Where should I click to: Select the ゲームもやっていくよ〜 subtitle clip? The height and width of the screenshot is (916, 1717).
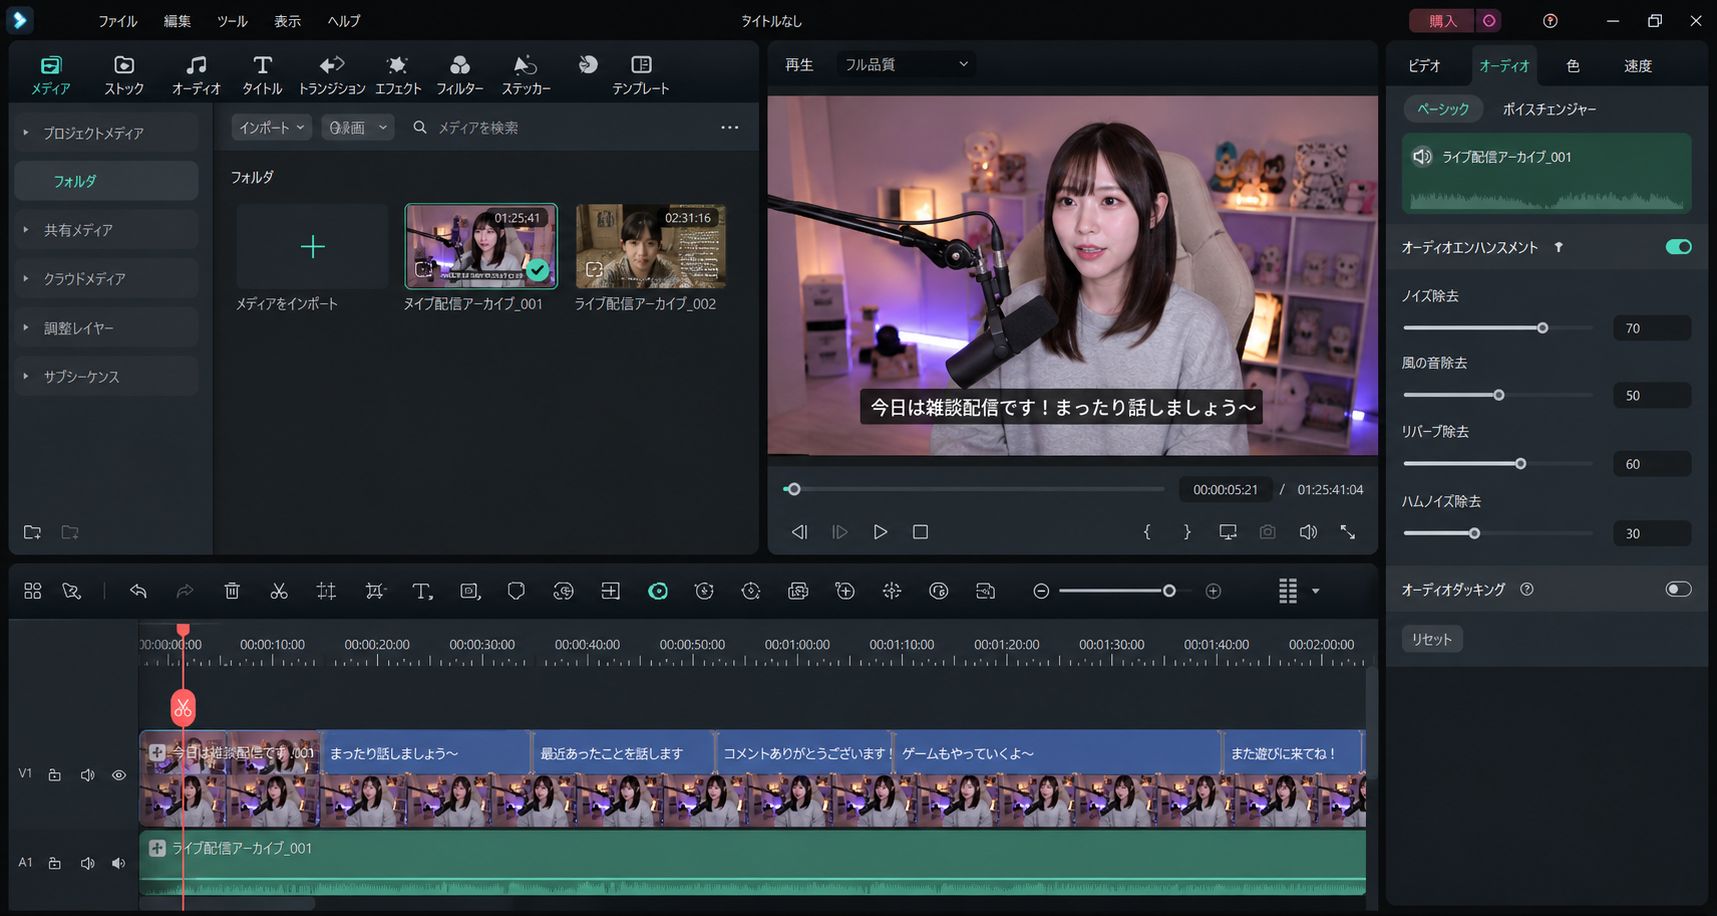(x=1058, y=753)
